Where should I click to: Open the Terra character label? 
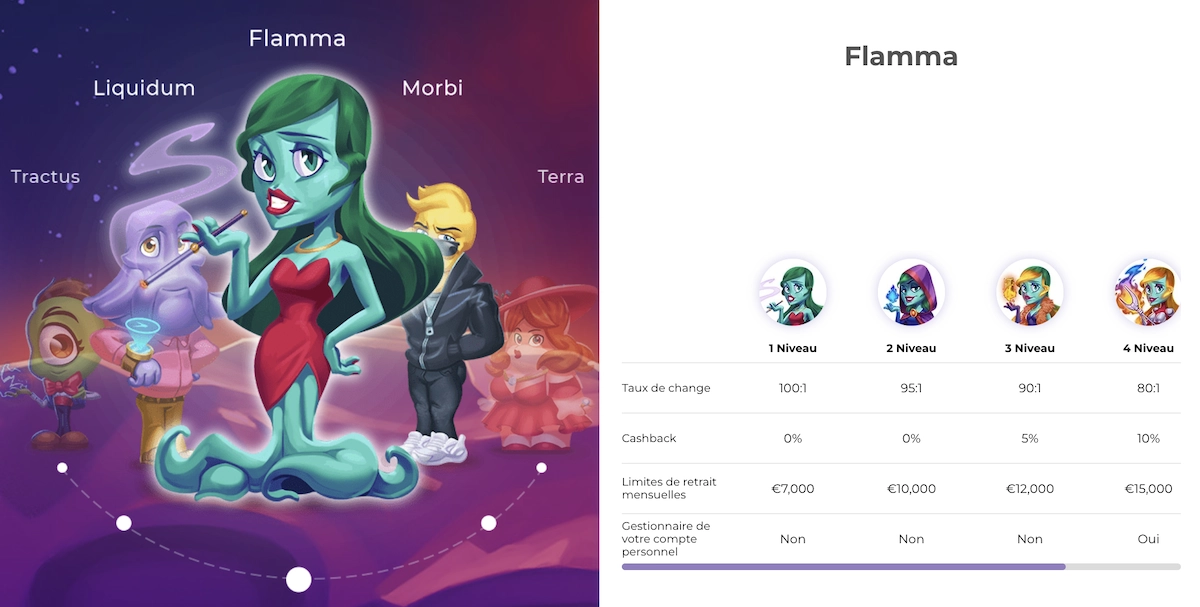pos(561,177)
